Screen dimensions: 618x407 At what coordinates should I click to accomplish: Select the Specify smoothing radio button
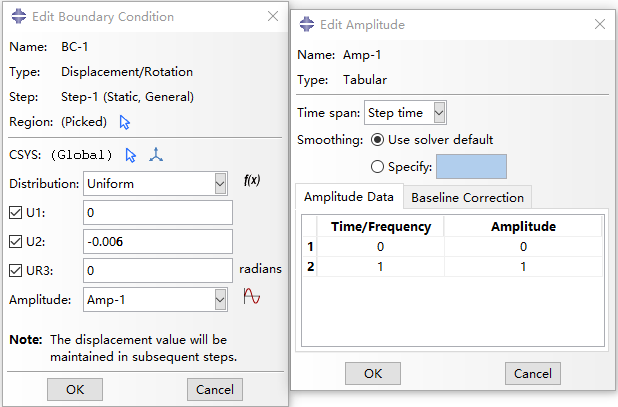(x=376, y=167)
